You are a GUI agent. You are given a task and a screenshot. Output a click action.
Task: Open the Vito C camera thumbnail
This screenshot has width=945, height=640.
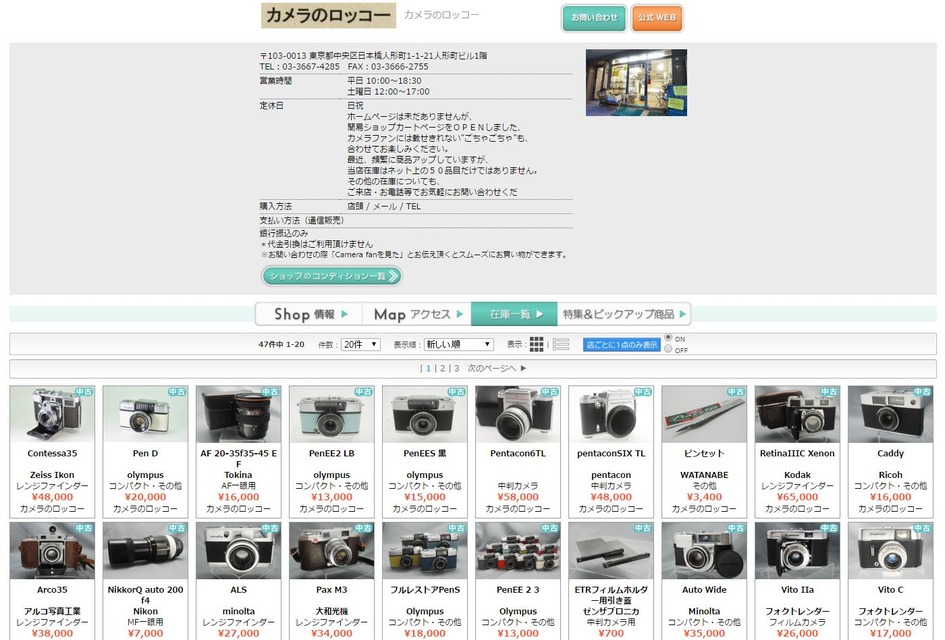click(890, 550)
